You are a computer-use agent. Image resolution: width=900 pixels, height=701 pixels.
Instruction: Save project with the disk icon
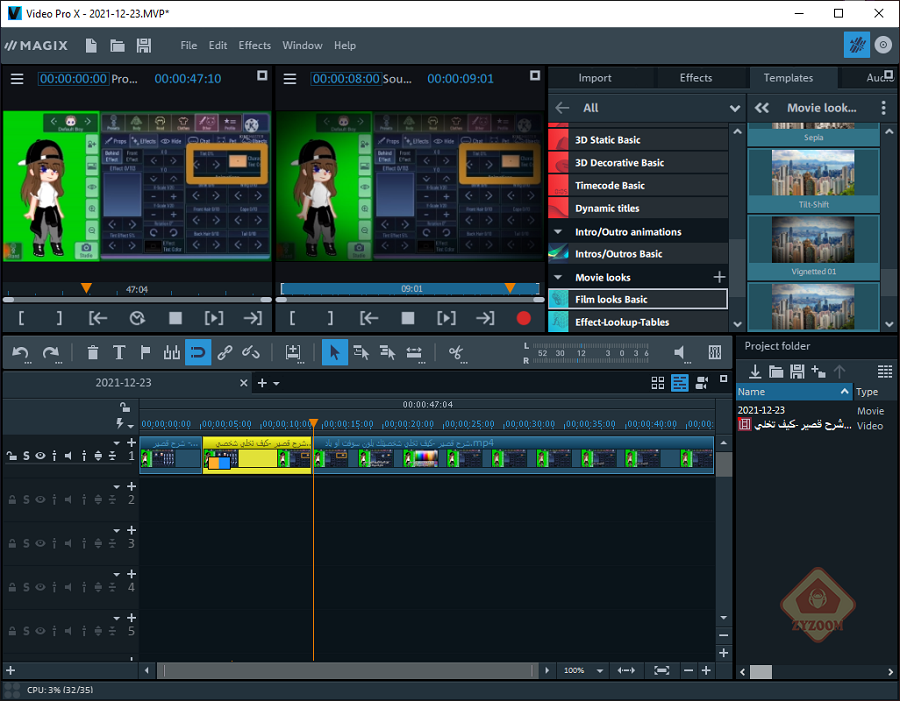(x=143, y=45)
